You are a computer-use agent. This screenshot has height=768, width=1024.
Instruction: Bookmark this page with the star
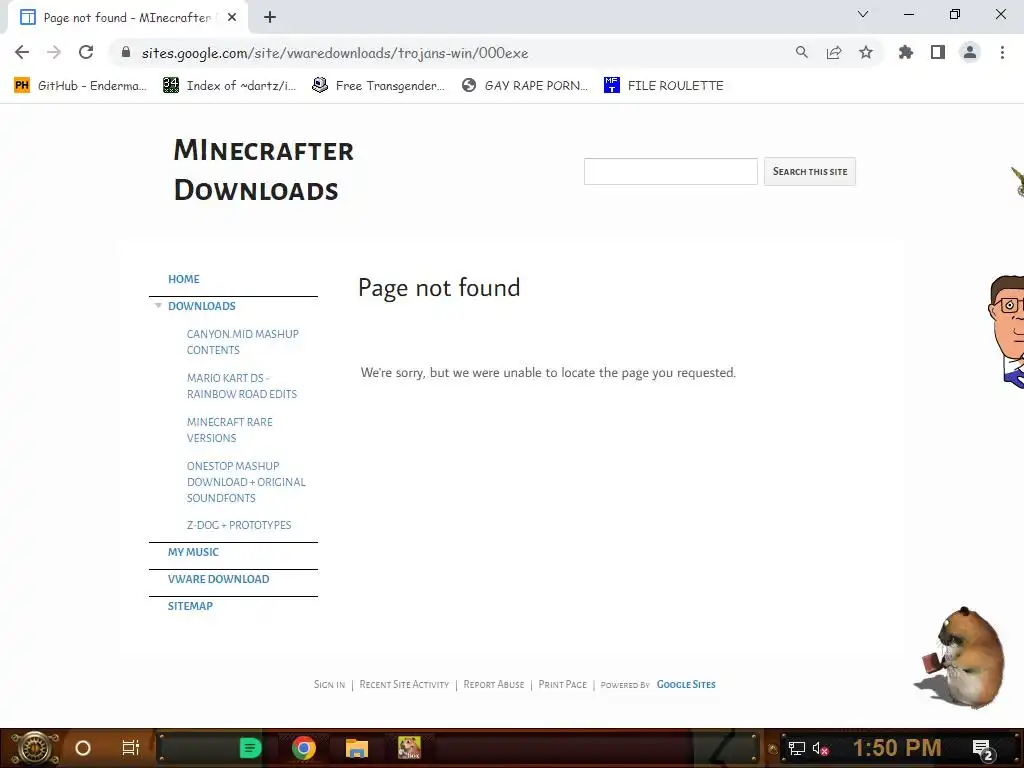pos(866,52)
